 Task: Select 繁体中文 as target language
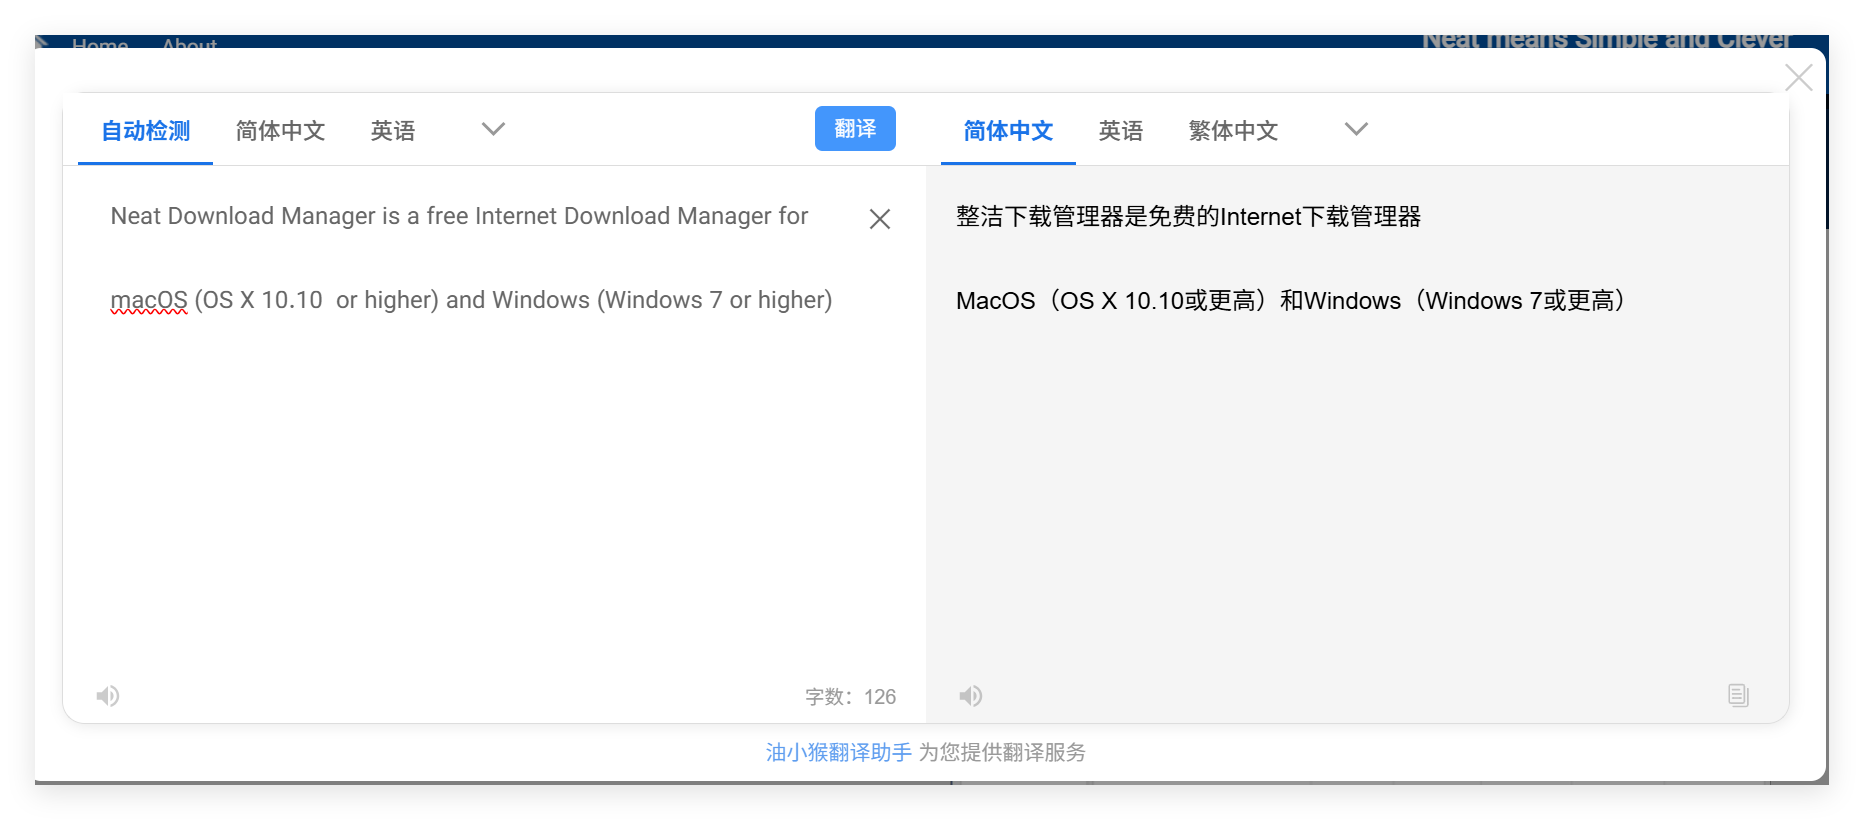point(1233,131)
